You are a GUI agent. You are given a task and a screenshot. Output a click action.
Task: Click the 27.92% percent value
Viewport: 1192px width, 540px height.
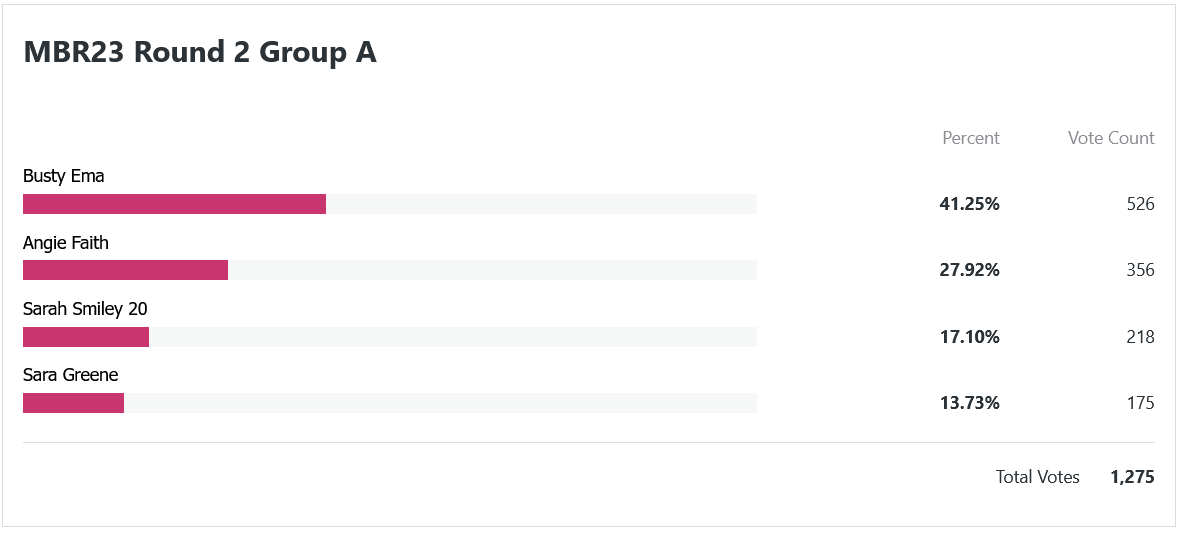click(x=969, y=270)
